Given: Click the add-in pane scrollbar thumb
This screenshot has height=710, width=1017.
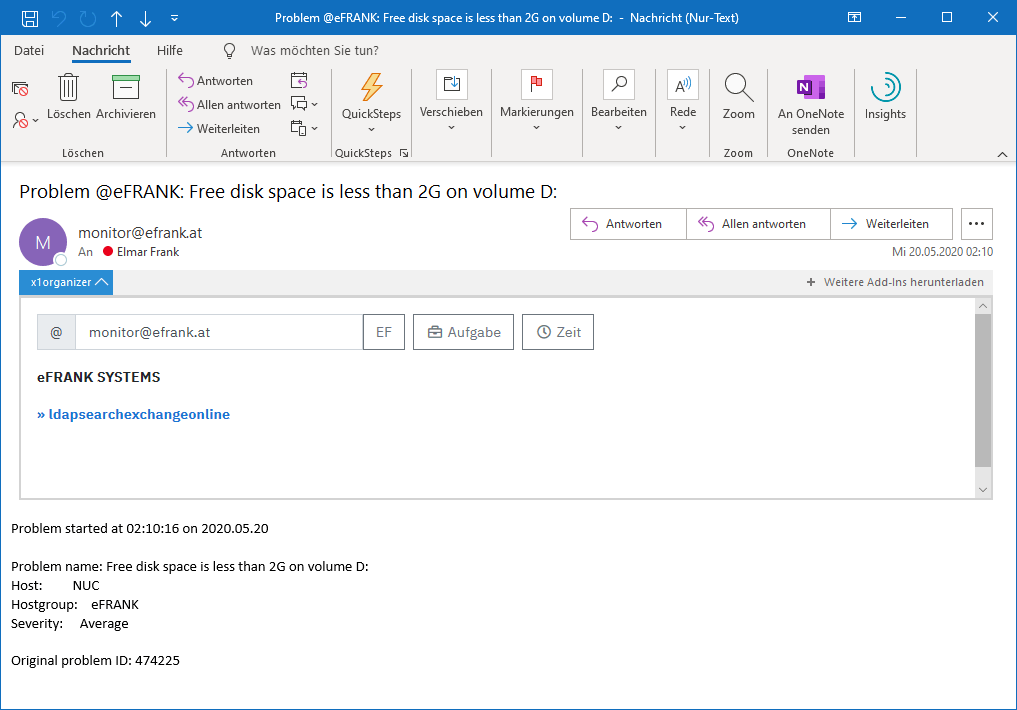Looking at the screenshot, I should coord(983,390).
